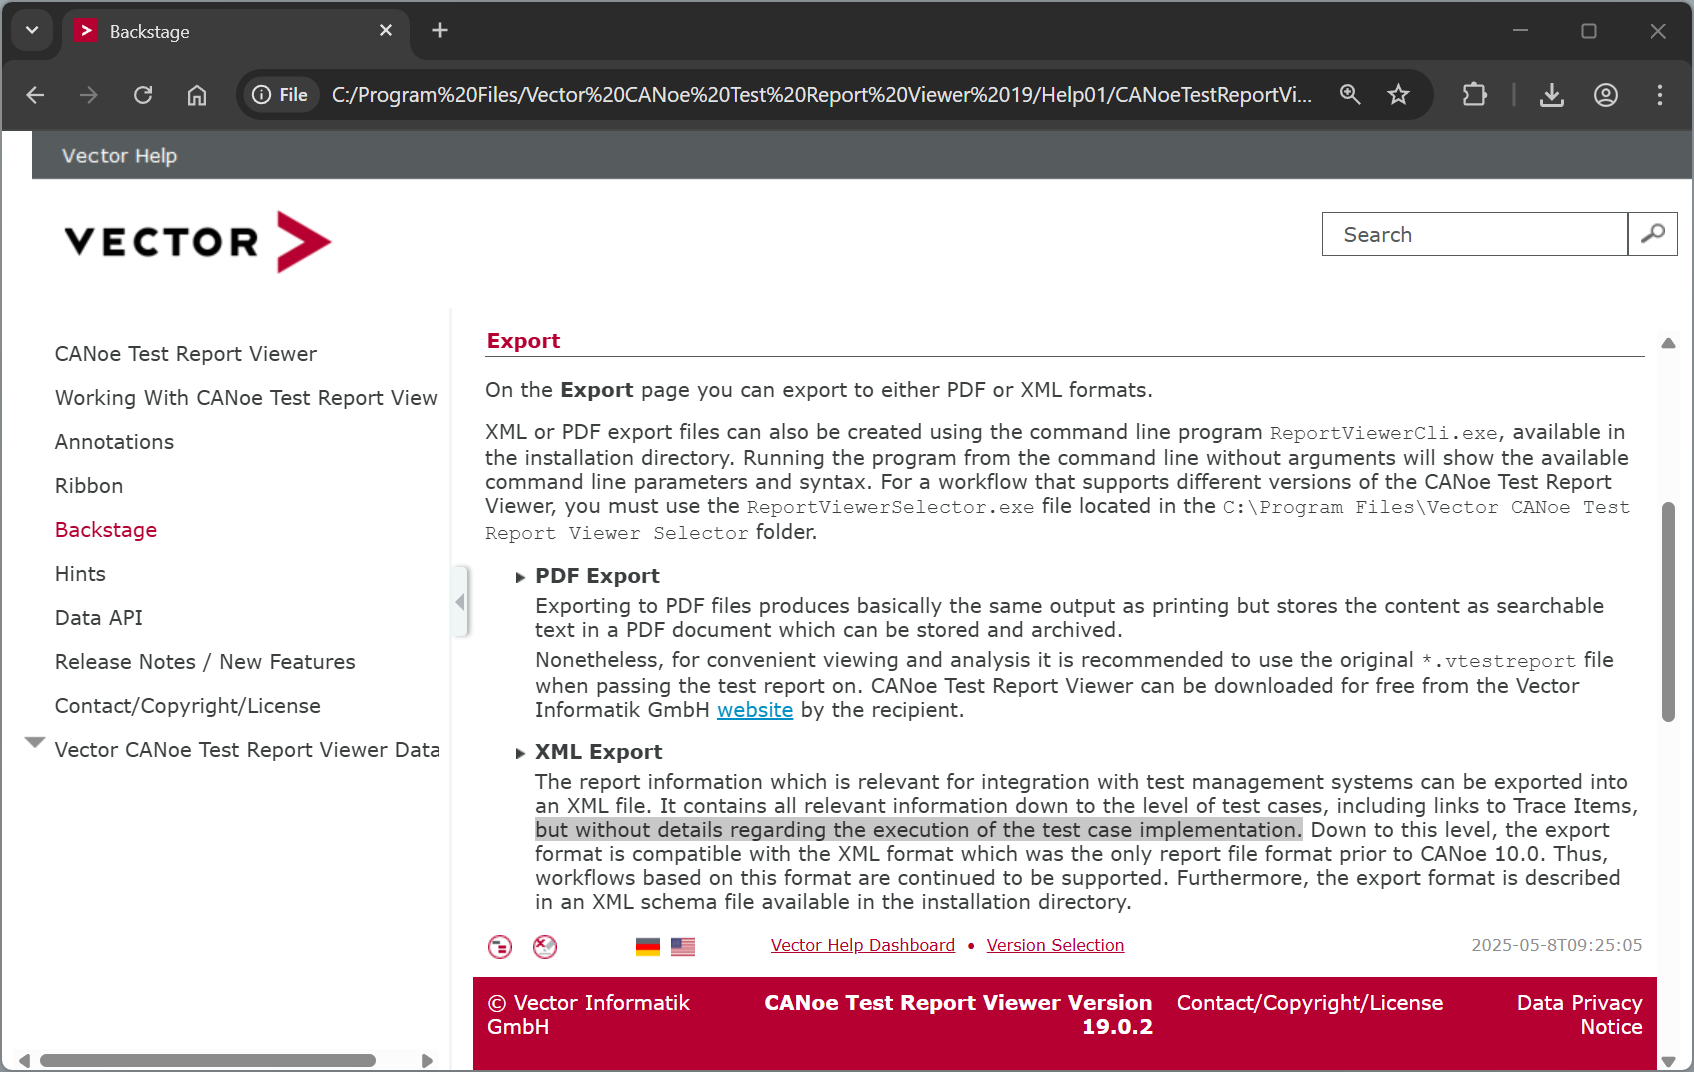The width and height of the screenshot is (1694, 1072).
Task: Zoom using the address bar magnifier icon
Action: [1350, 95]
